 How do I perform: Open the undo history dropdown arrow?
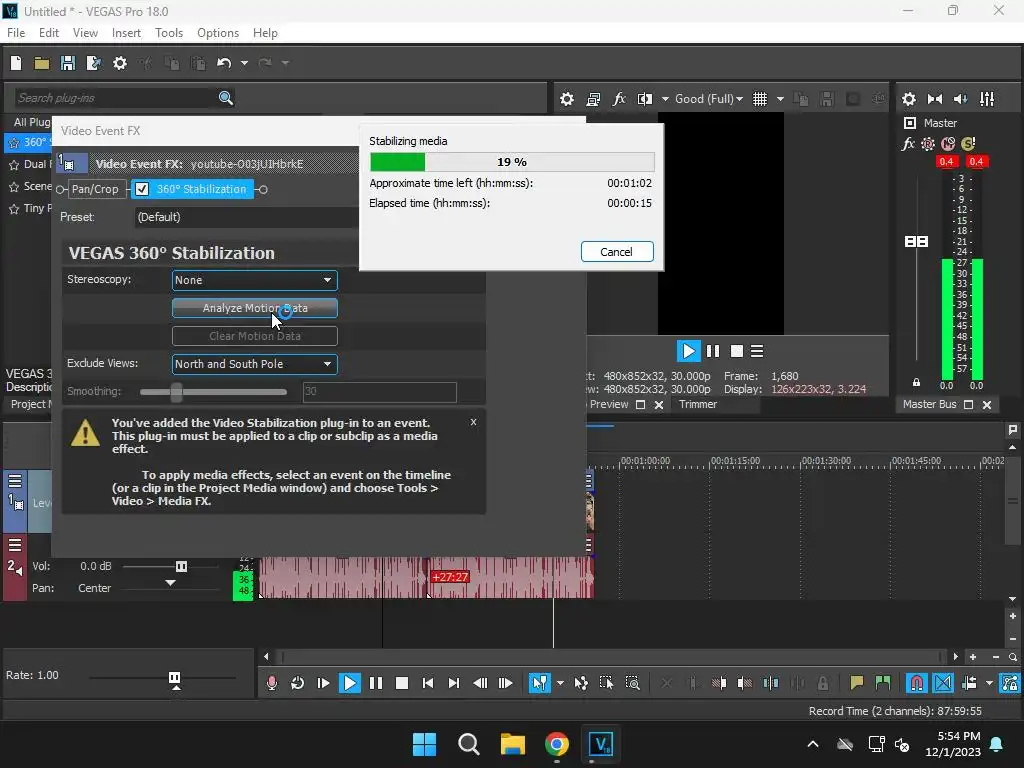[x=244, y=63]
